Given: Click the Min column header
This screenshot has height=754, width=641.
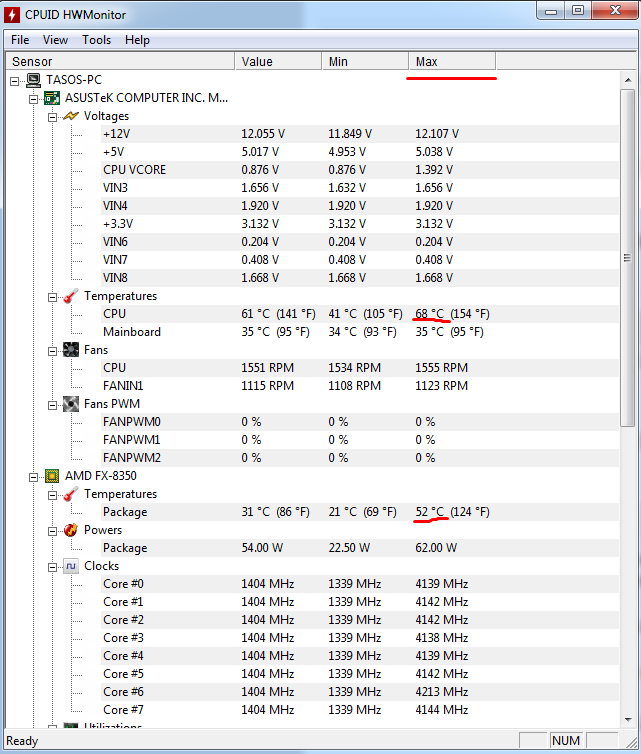Looking at the screenshot, I should point(365,62).
